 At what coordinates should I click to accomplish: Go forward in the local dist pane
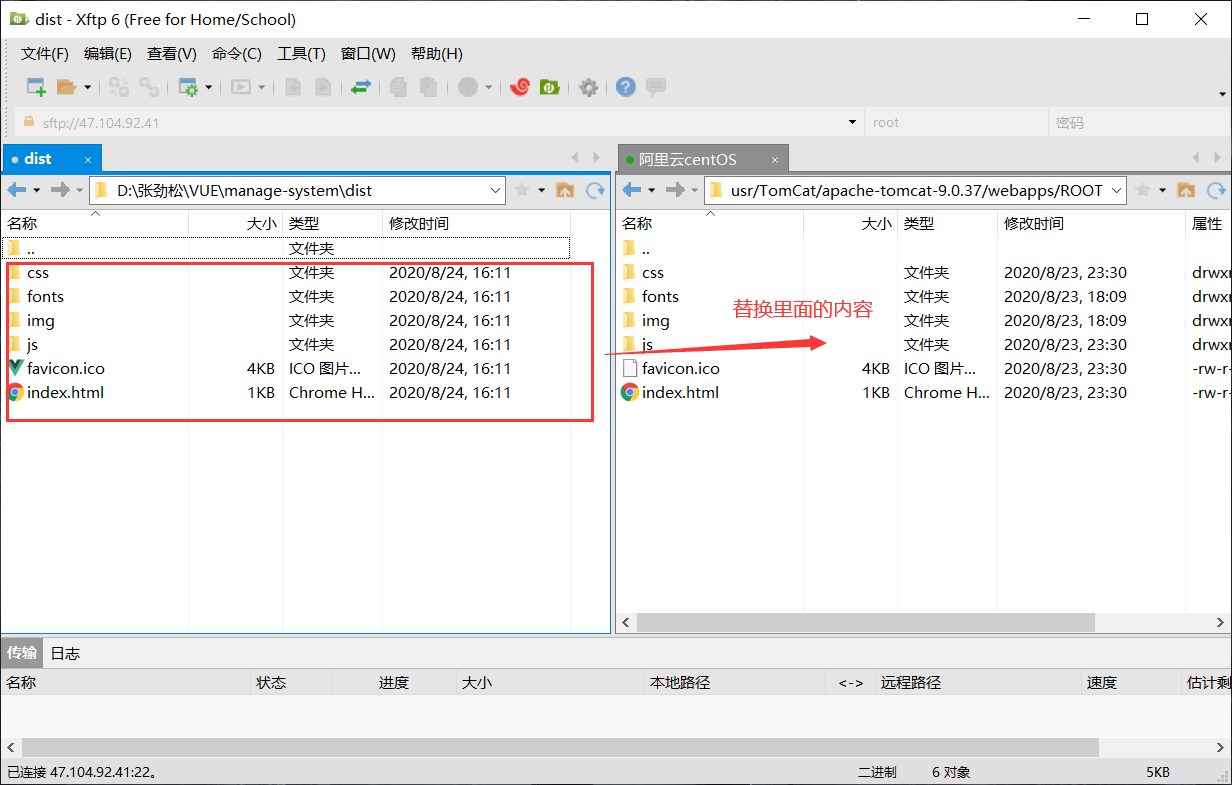[60, 190]
